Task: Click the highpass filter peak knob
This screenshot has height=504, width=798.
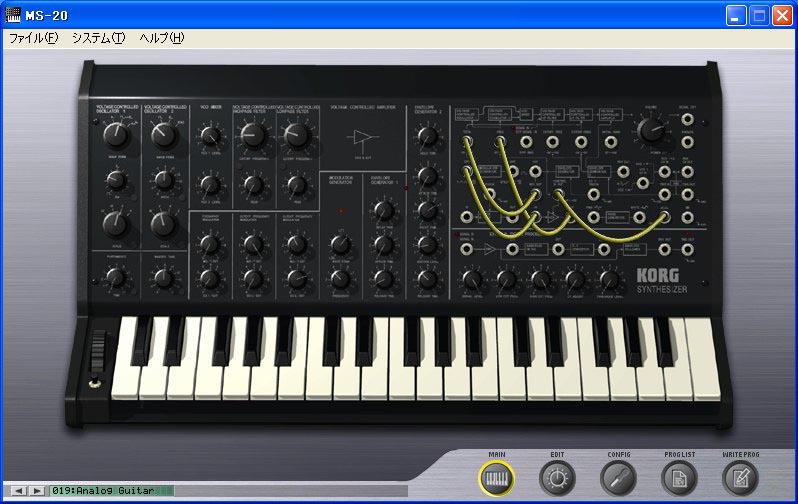Action: [x=253, y=185]
